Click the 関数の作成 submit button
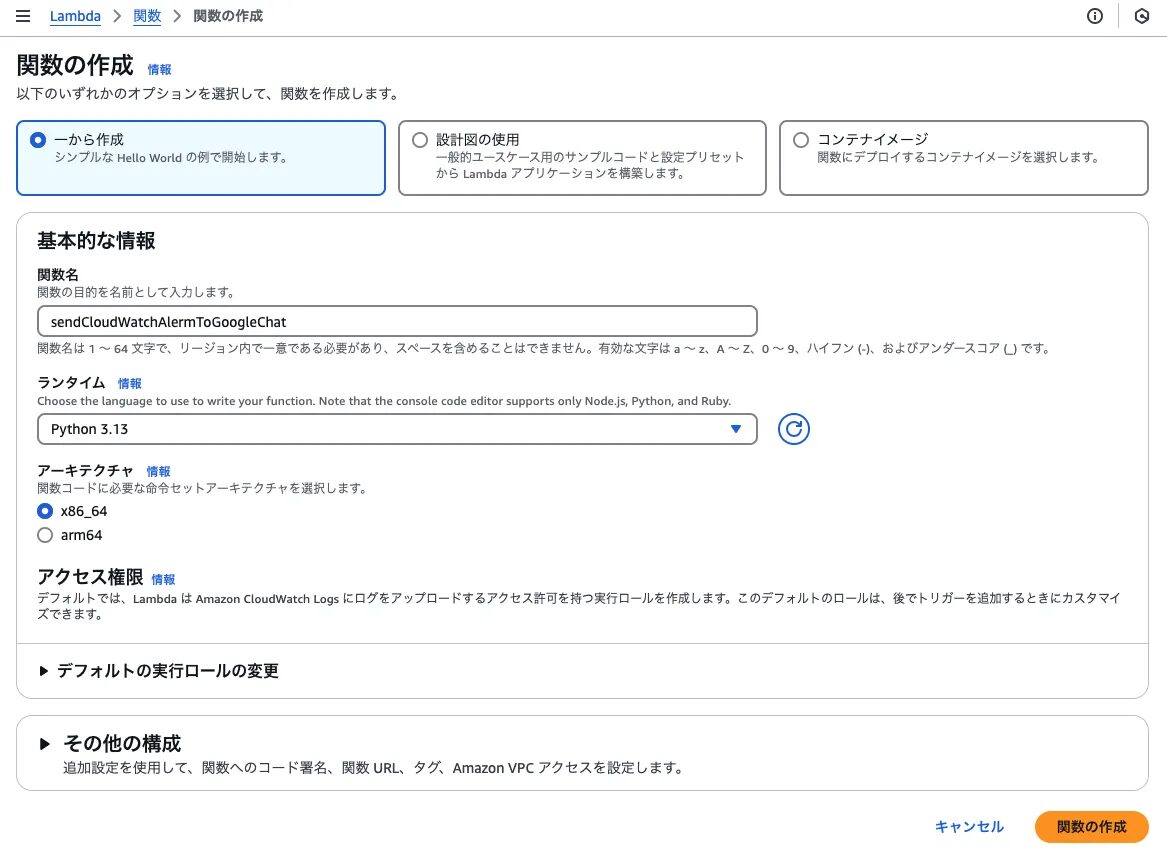The height and width of the screenshot is (855, 1167). click(x=1091, y=827)
